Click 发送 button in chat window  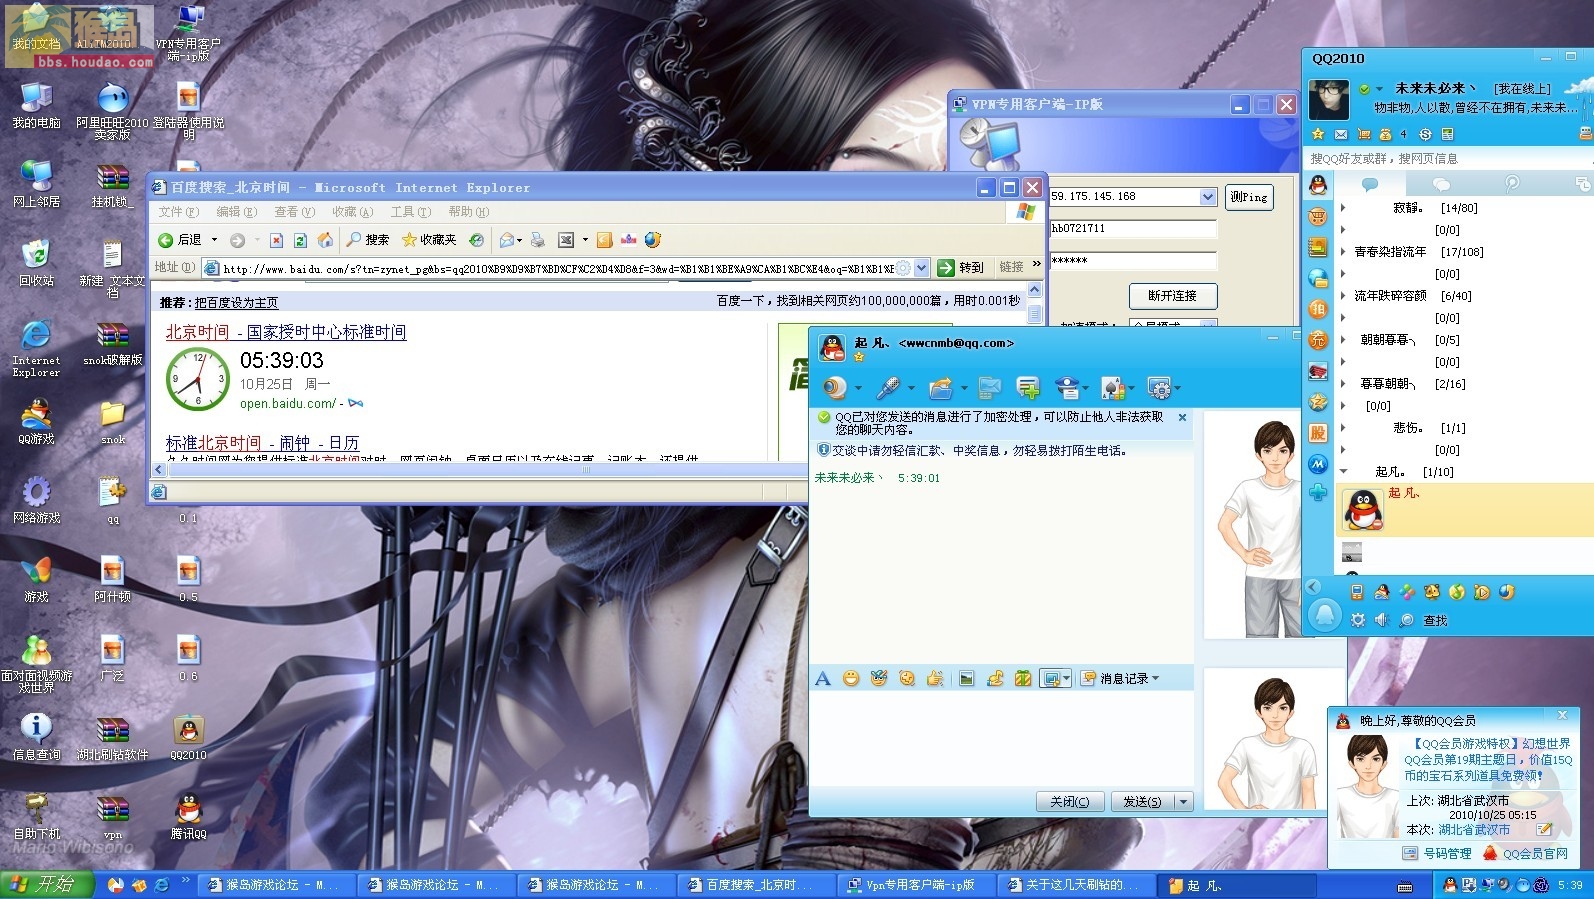1143,802
